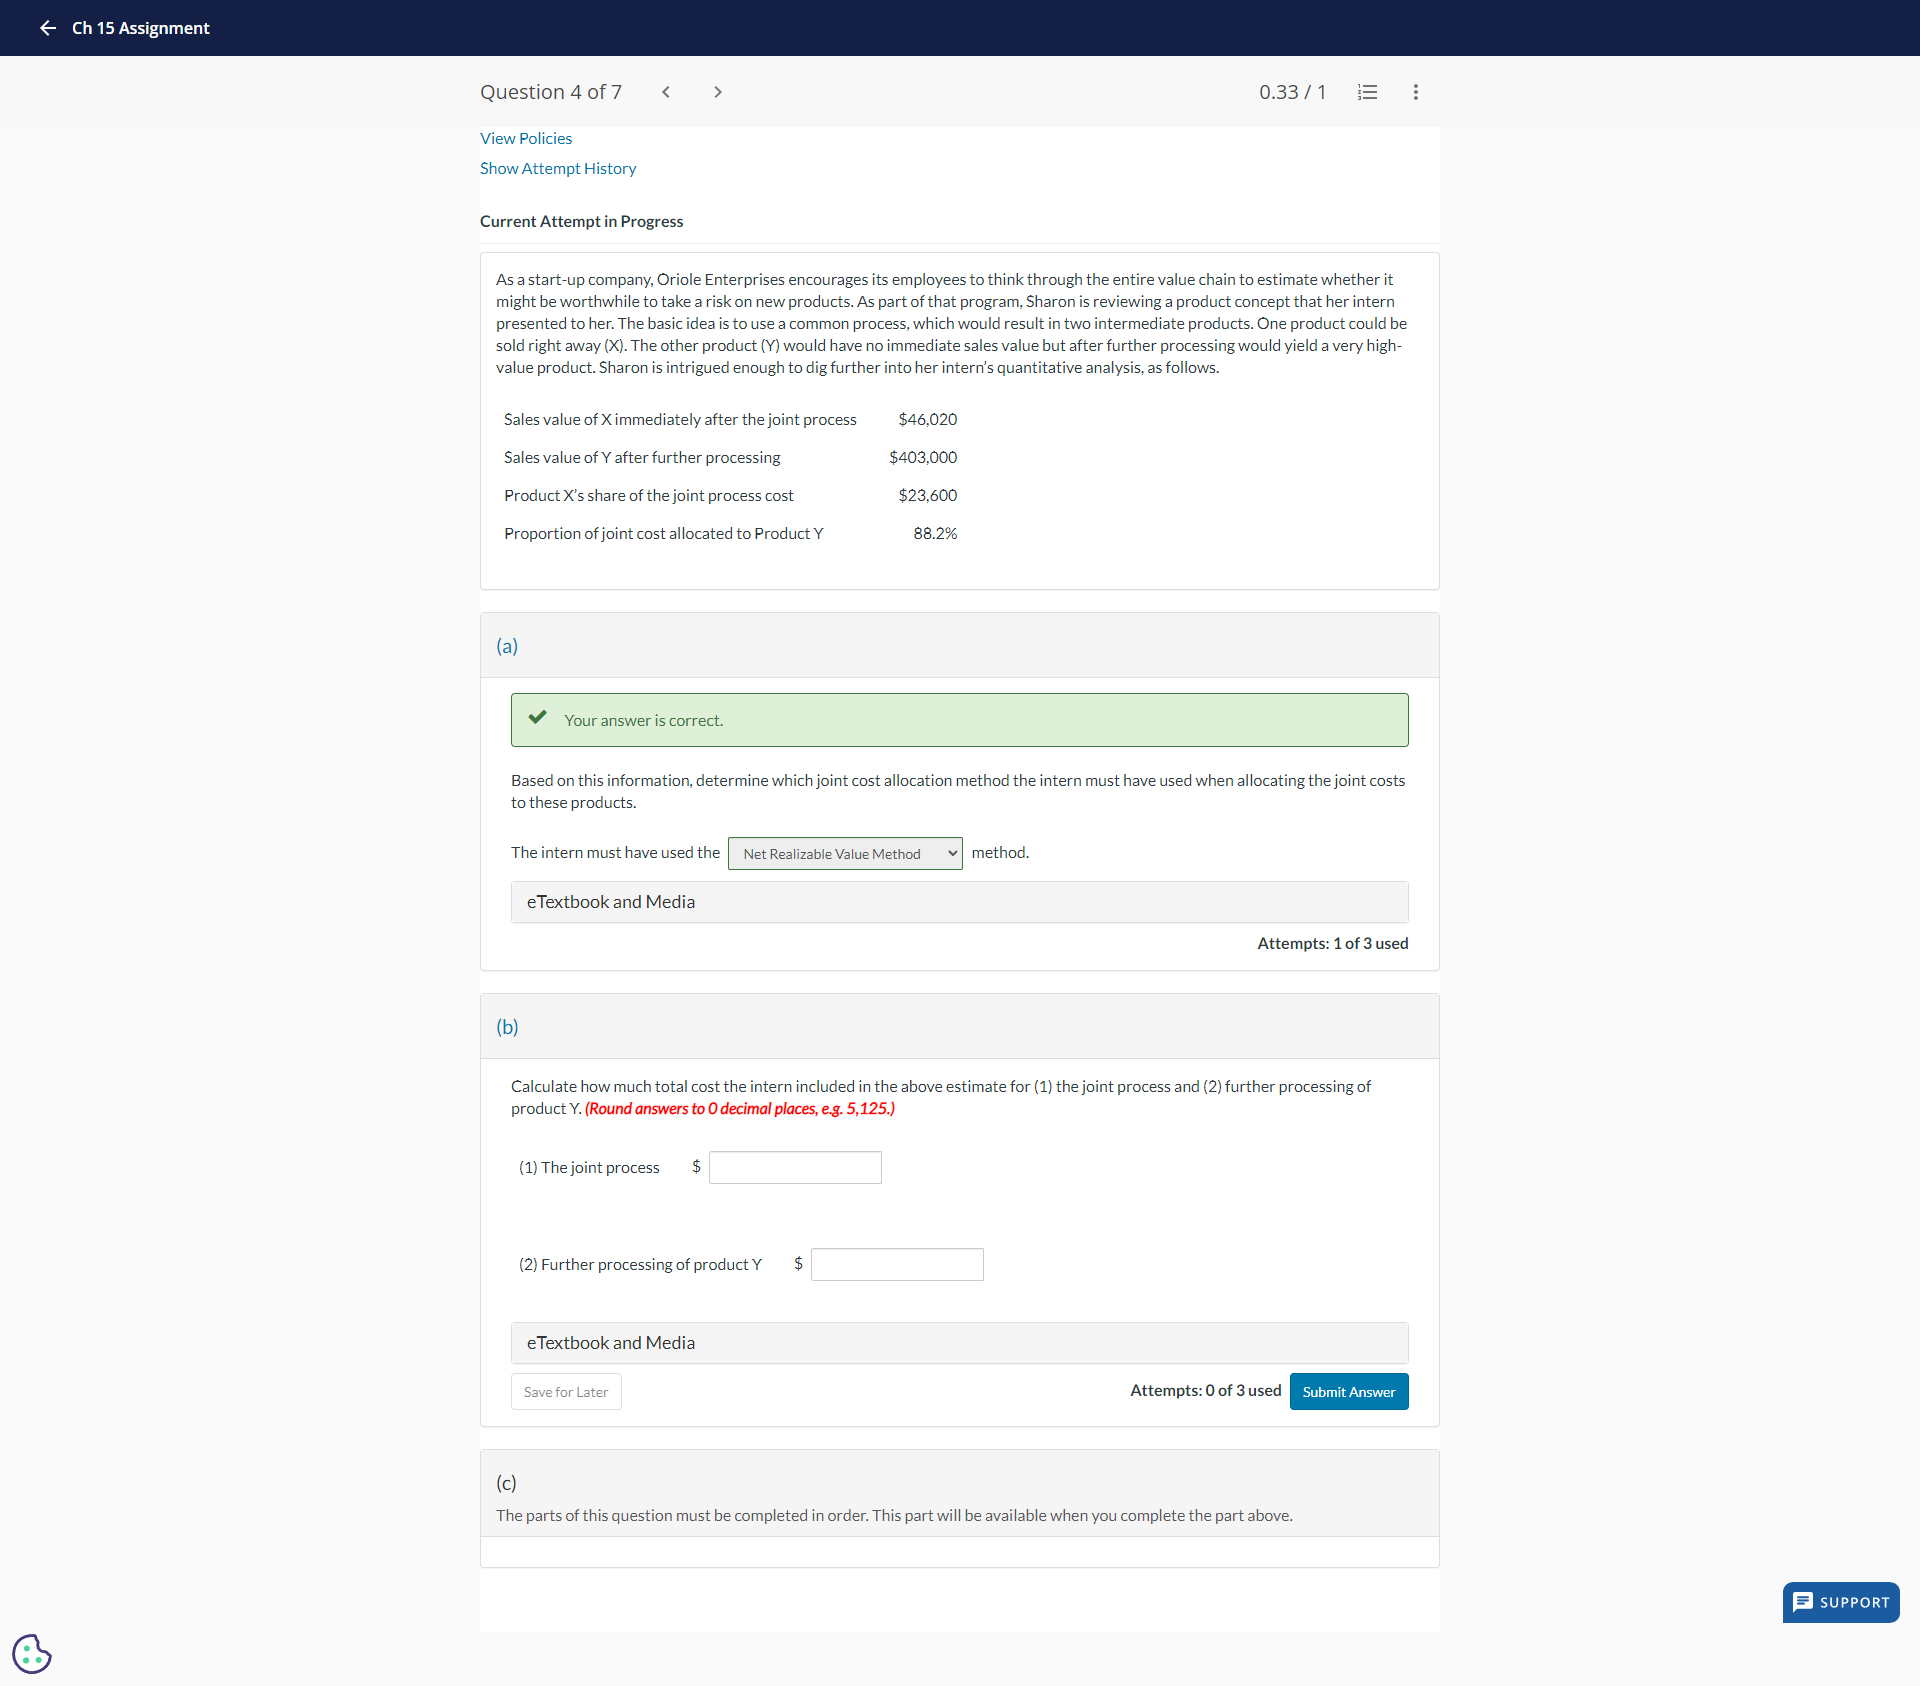Screen dimensions: 1920x1686
Task: Click the back arrow beside Ch 15 Assignment
Action: tap(47, 28)
